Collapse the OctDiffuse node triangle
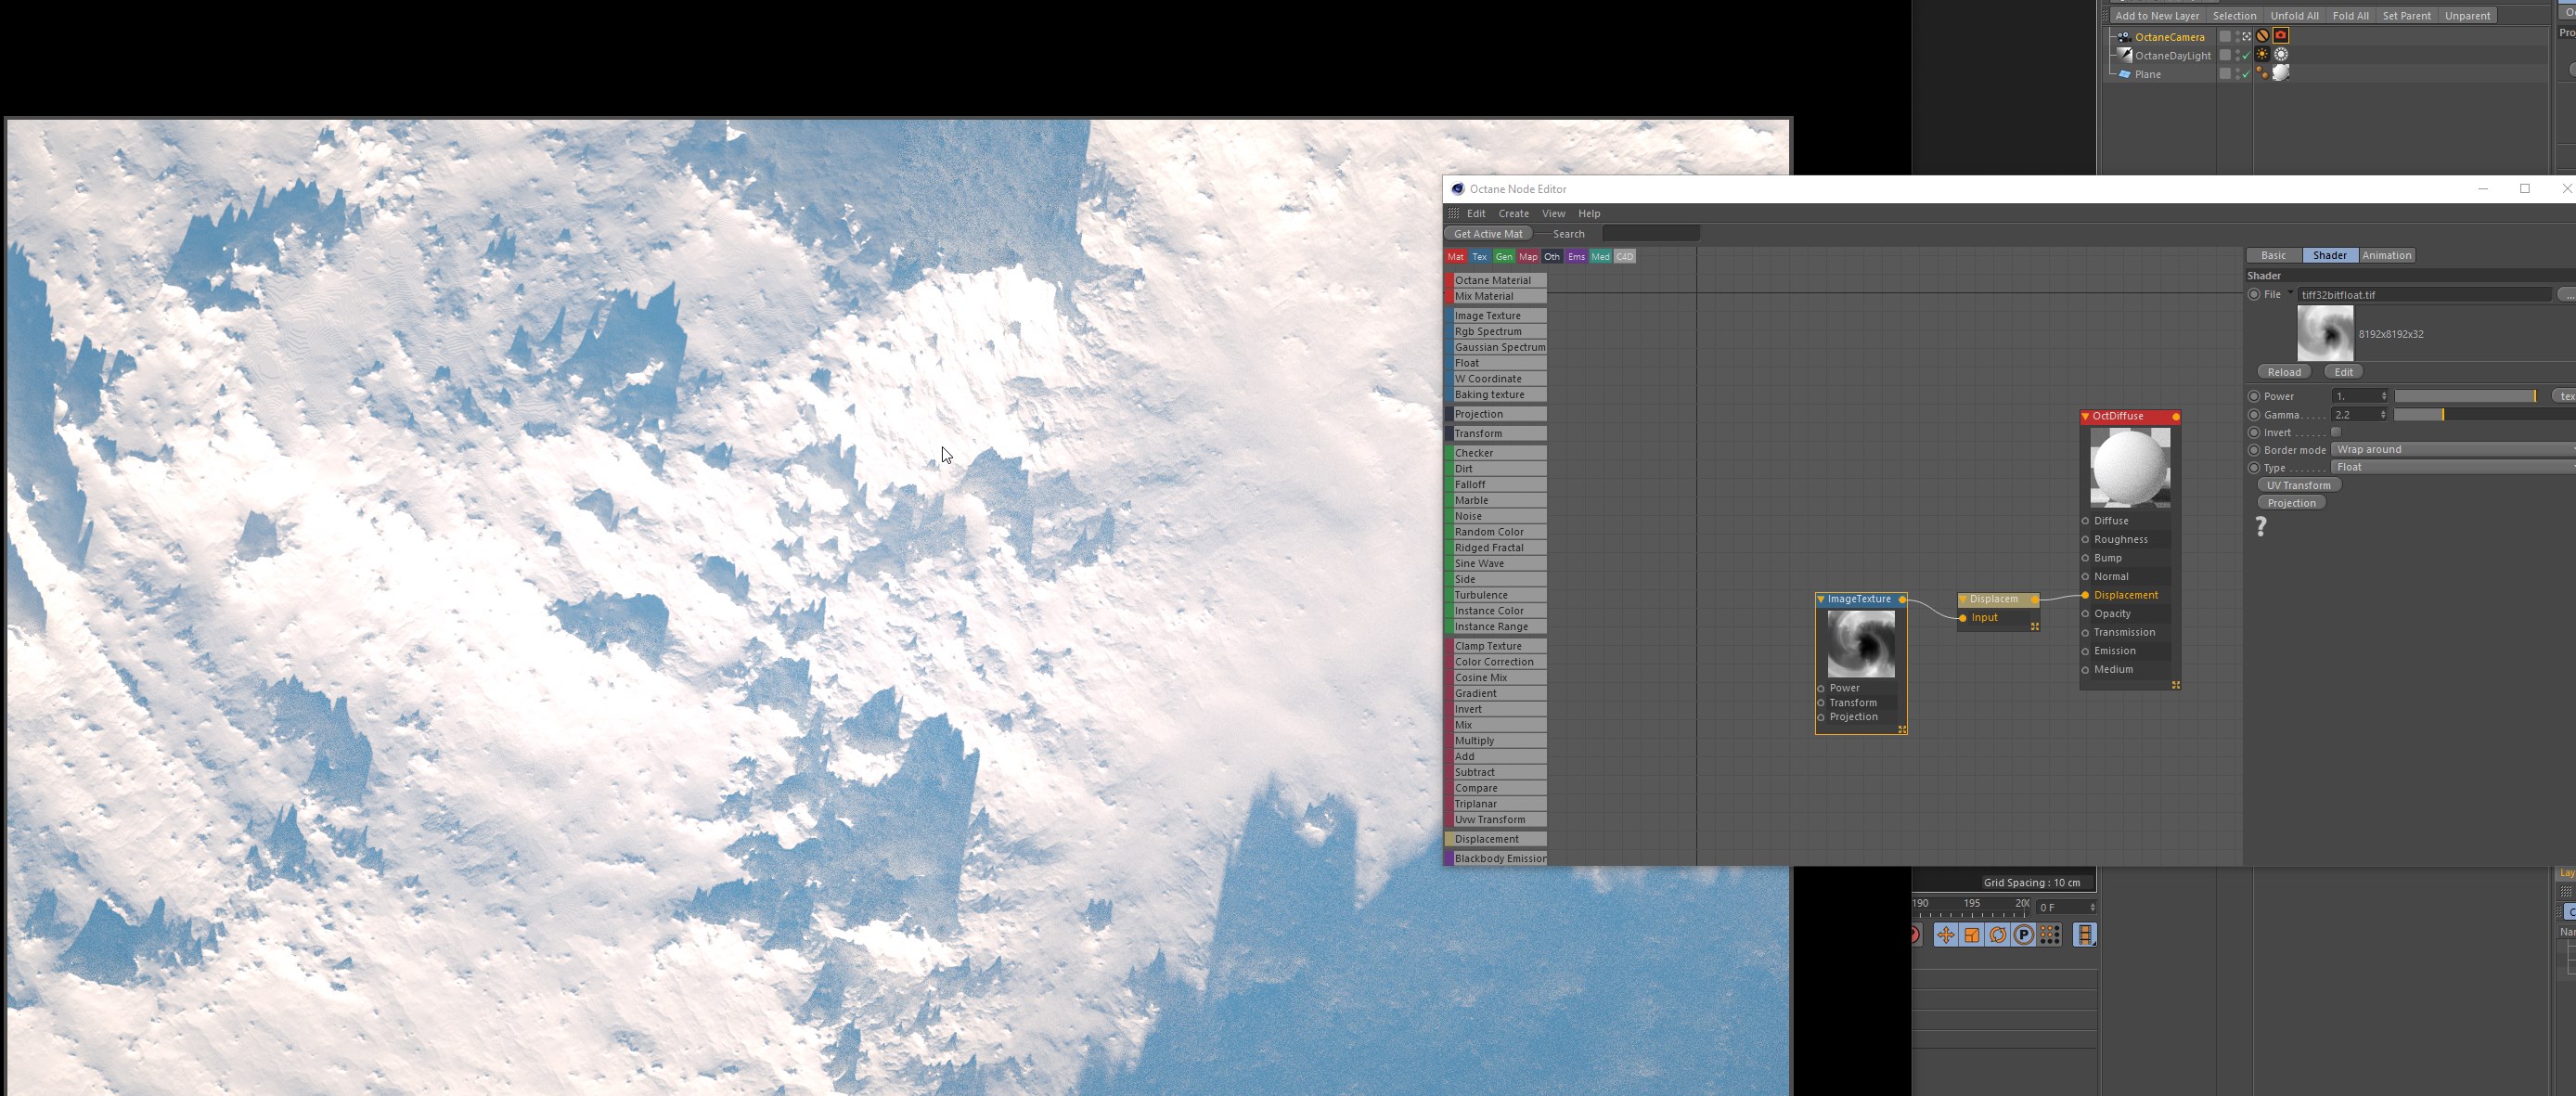 tap(2085, 416)
